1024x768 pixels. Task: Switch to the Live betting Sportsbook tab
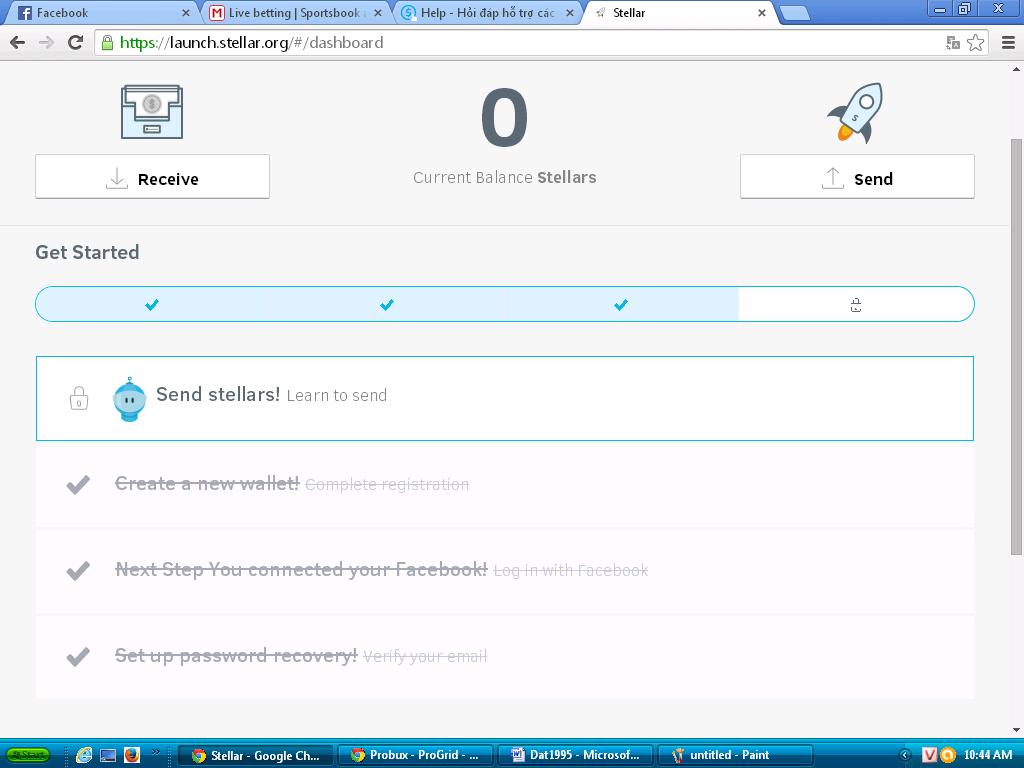point(295,13)
